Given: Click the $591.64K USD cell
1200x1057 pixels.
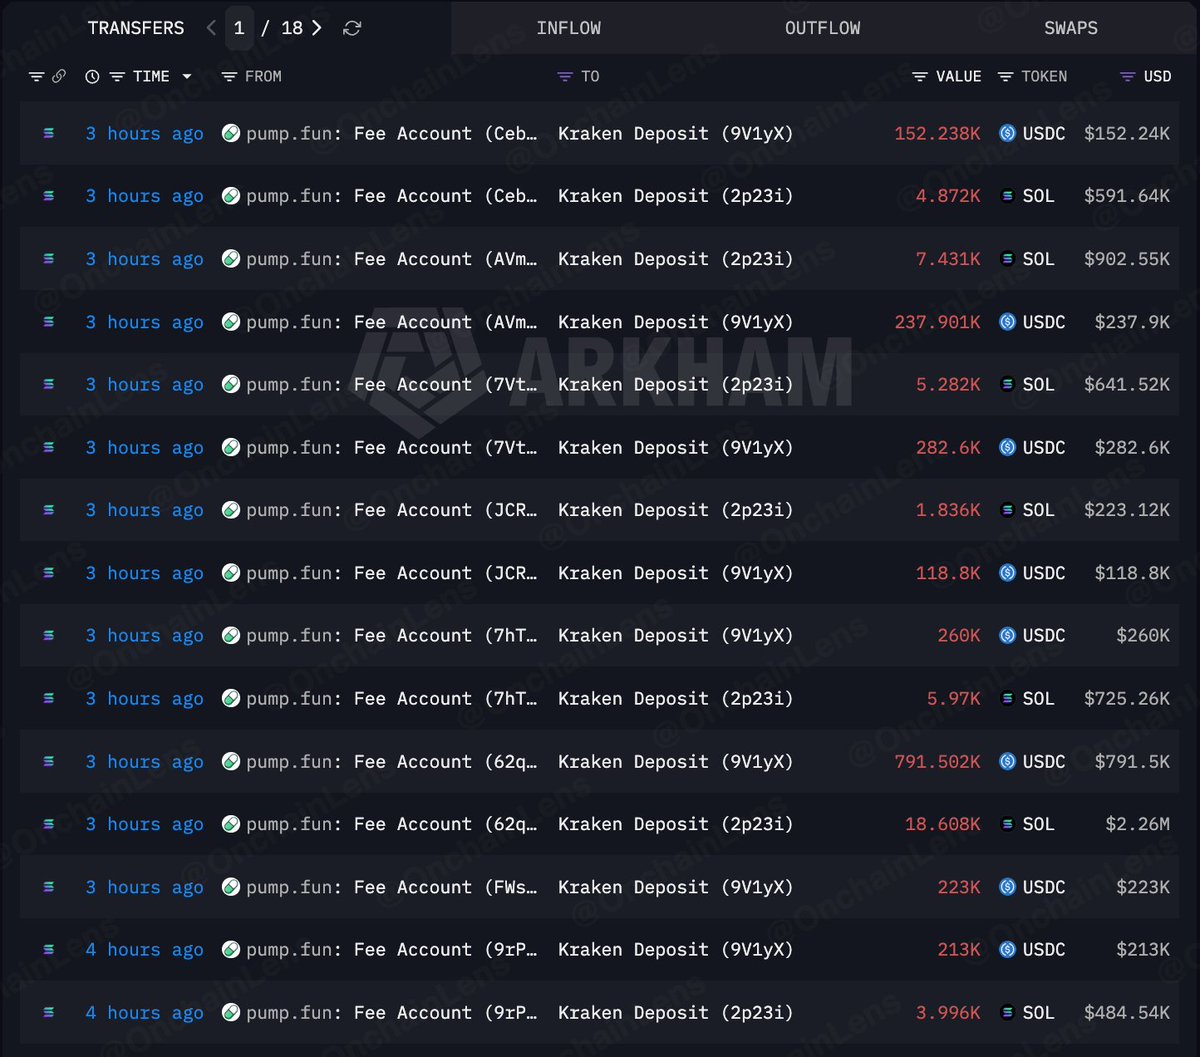Looking at the screenshot, I should click(1127, 196).
